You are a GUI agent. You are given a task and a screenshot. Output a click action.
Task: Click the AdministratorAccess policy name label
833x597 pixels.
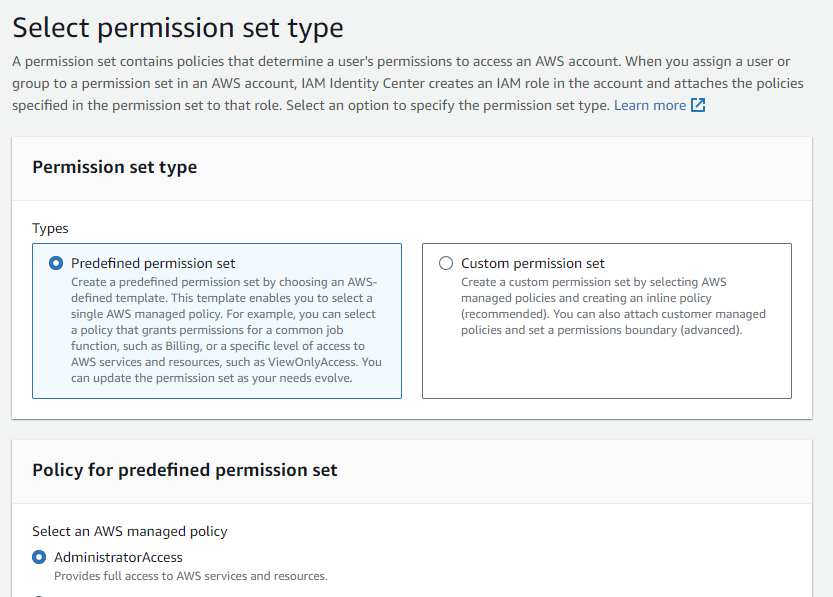118,557
